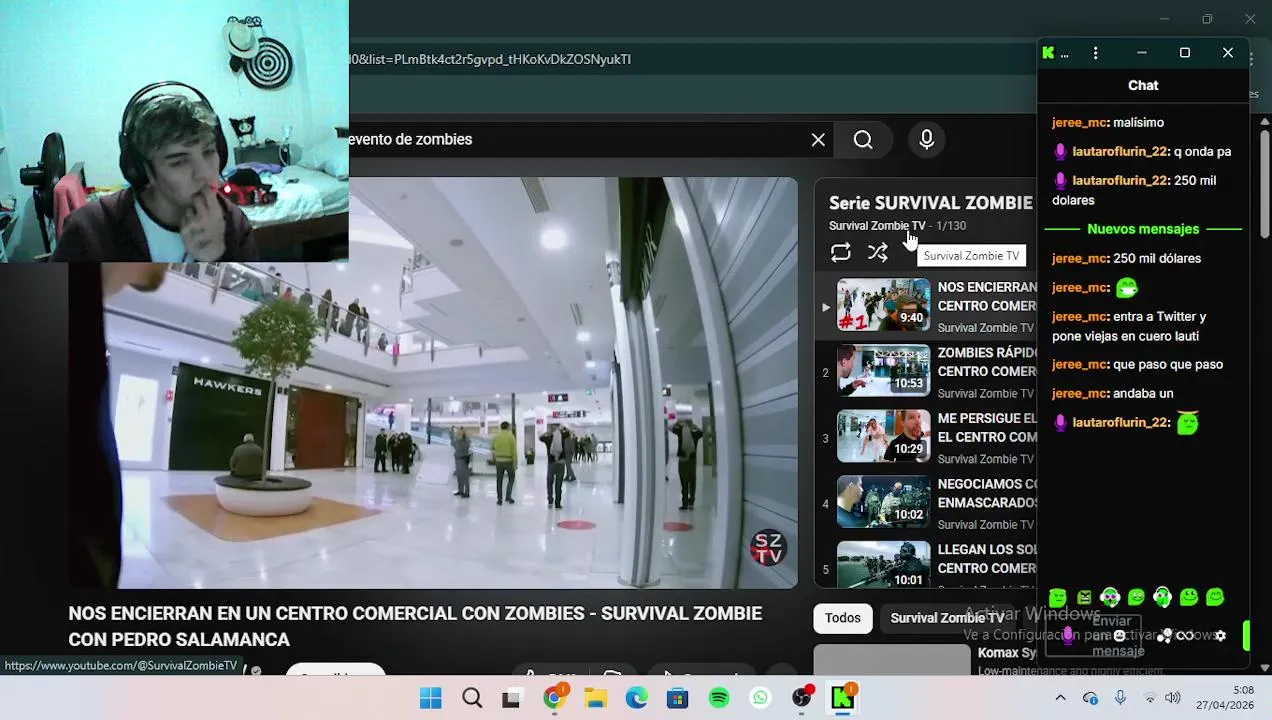Open the emoji picker in chat input
The width and height of the screenshot is (1272, 720).
(x=1119, y=636)
